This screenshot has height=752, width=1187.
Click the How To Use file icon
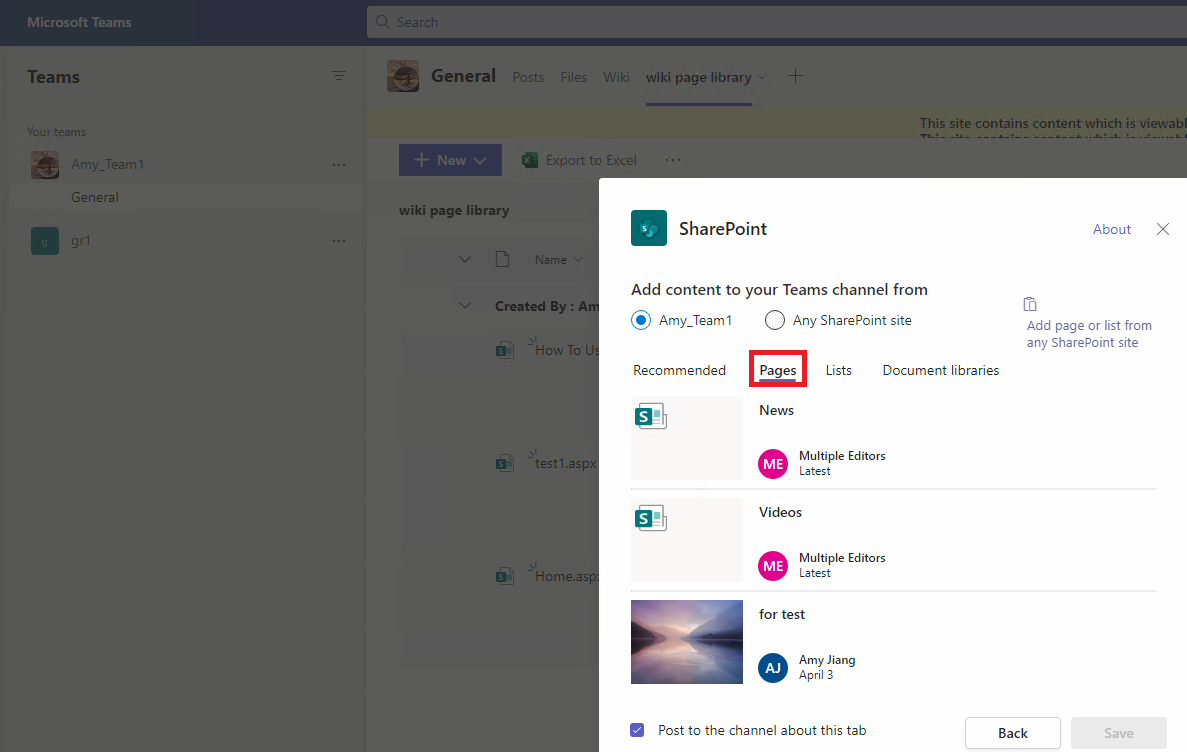click(505, 349)
